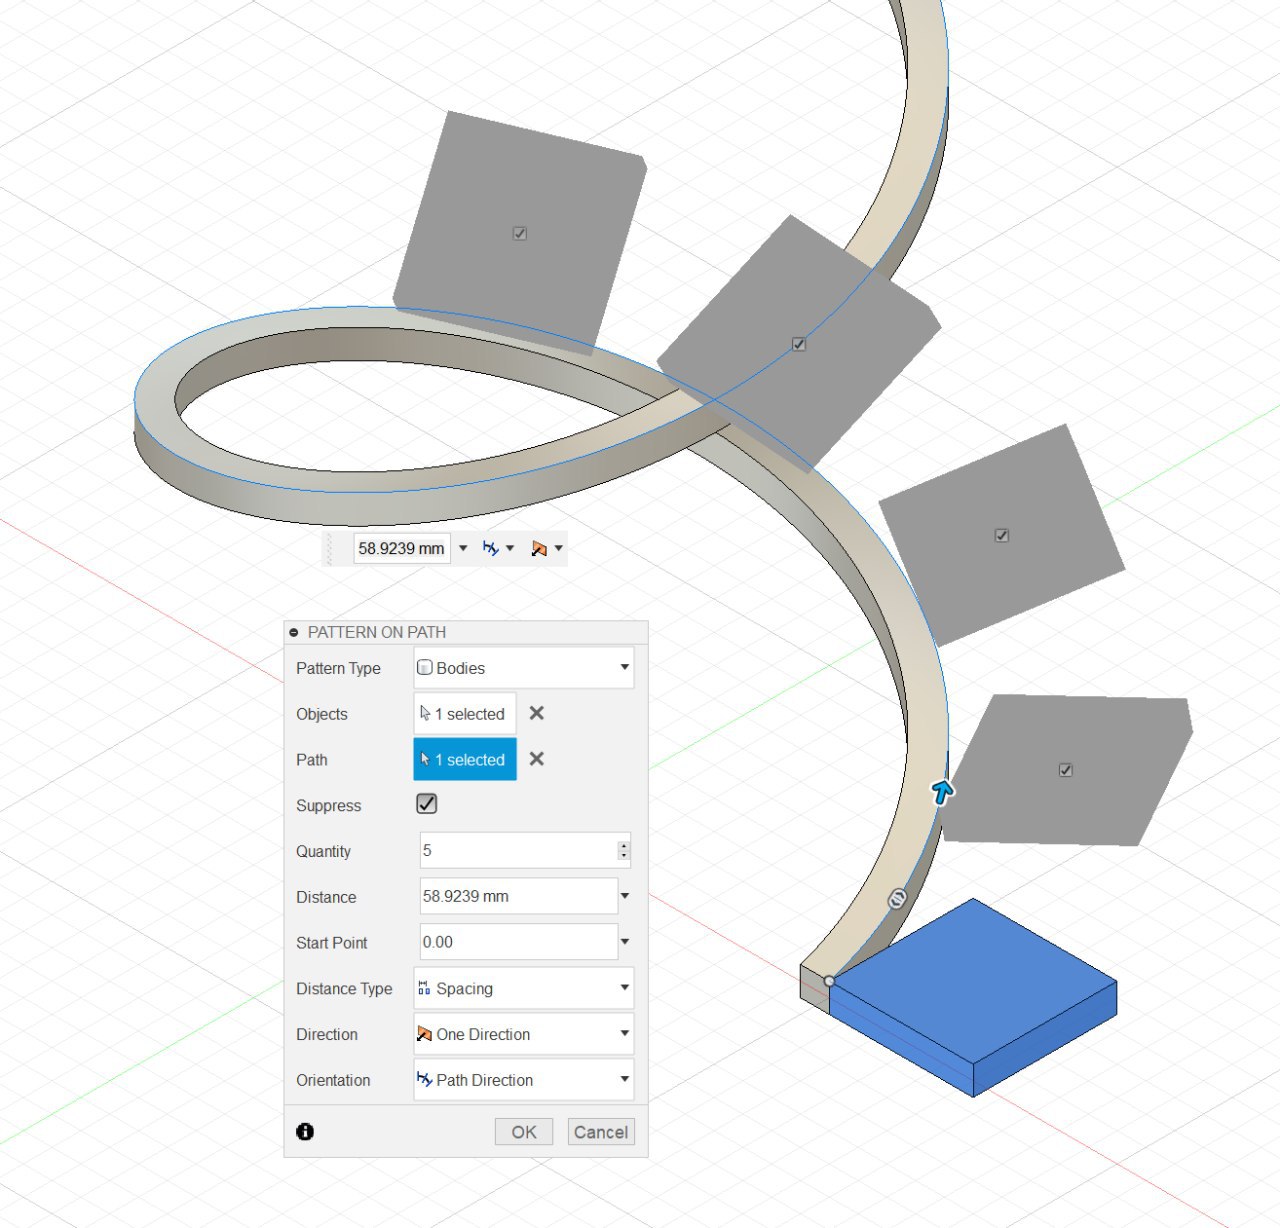The width and height of the screenshot is (1280, 1228).
Task: Click the Path '1 selected' selector
Action: [x=465, y=760]
